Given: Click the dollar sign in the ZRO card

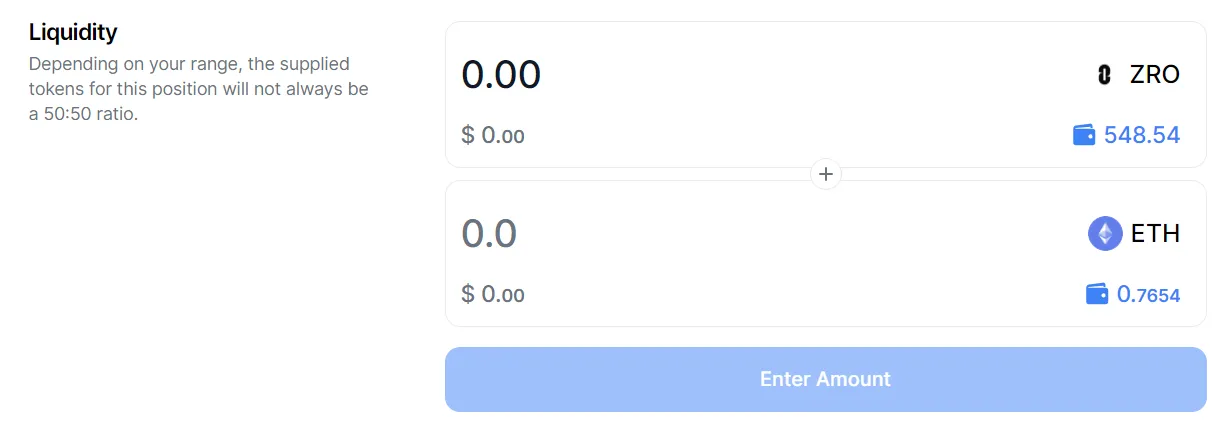Looking at the screenshot, I should coord(468,135).
